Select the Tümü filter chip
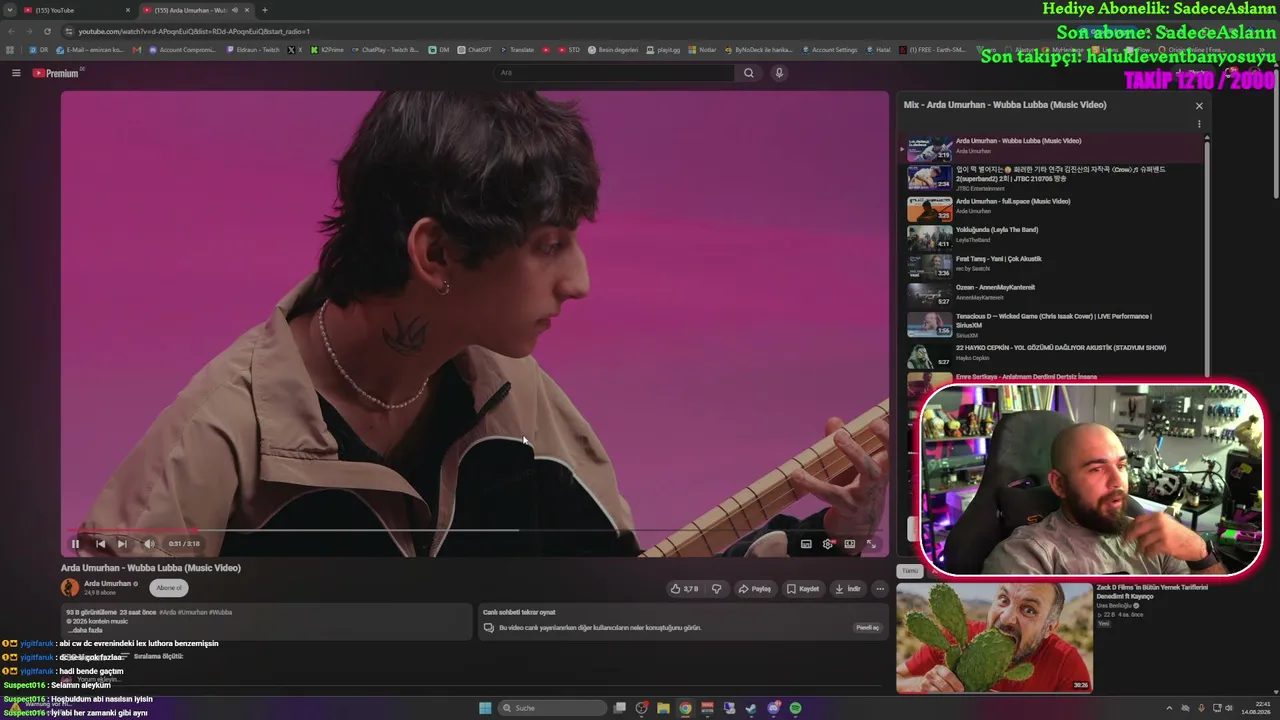The width and height of the screenshot is (1280, 720). (x=910, y=571)
